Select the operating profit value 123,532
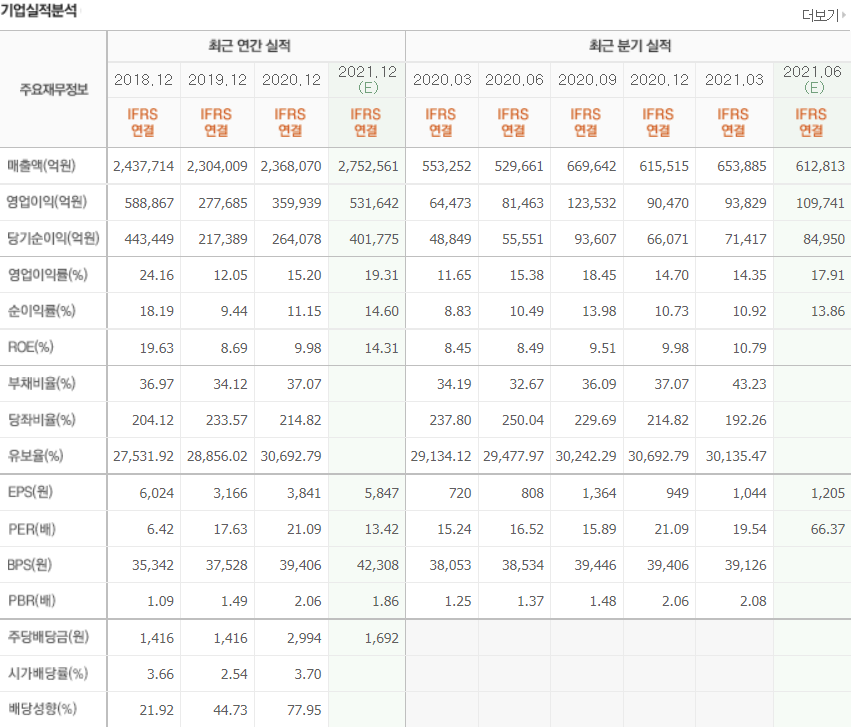The image size is (856, 727). pyautogui.click(x=591, y=203)
